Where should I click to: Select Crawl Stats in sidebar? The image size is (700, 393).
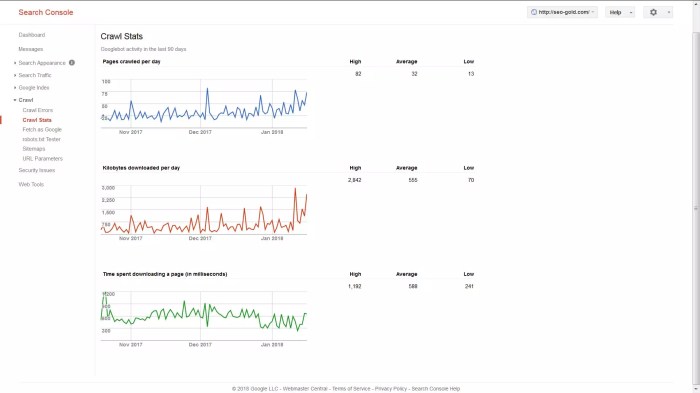37,120
